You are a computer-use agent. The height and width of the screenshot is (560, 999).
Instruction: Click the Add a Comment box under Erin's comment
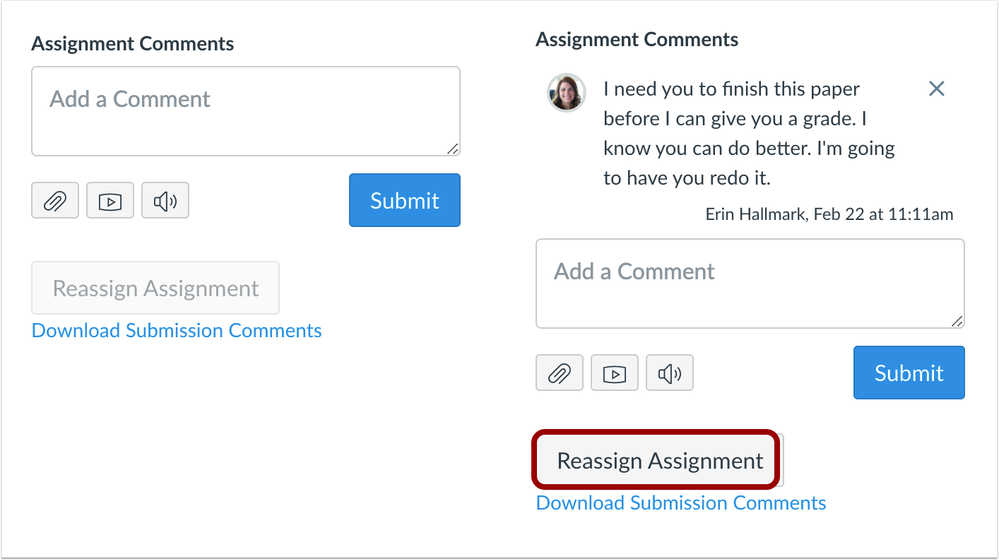(749, 283)
